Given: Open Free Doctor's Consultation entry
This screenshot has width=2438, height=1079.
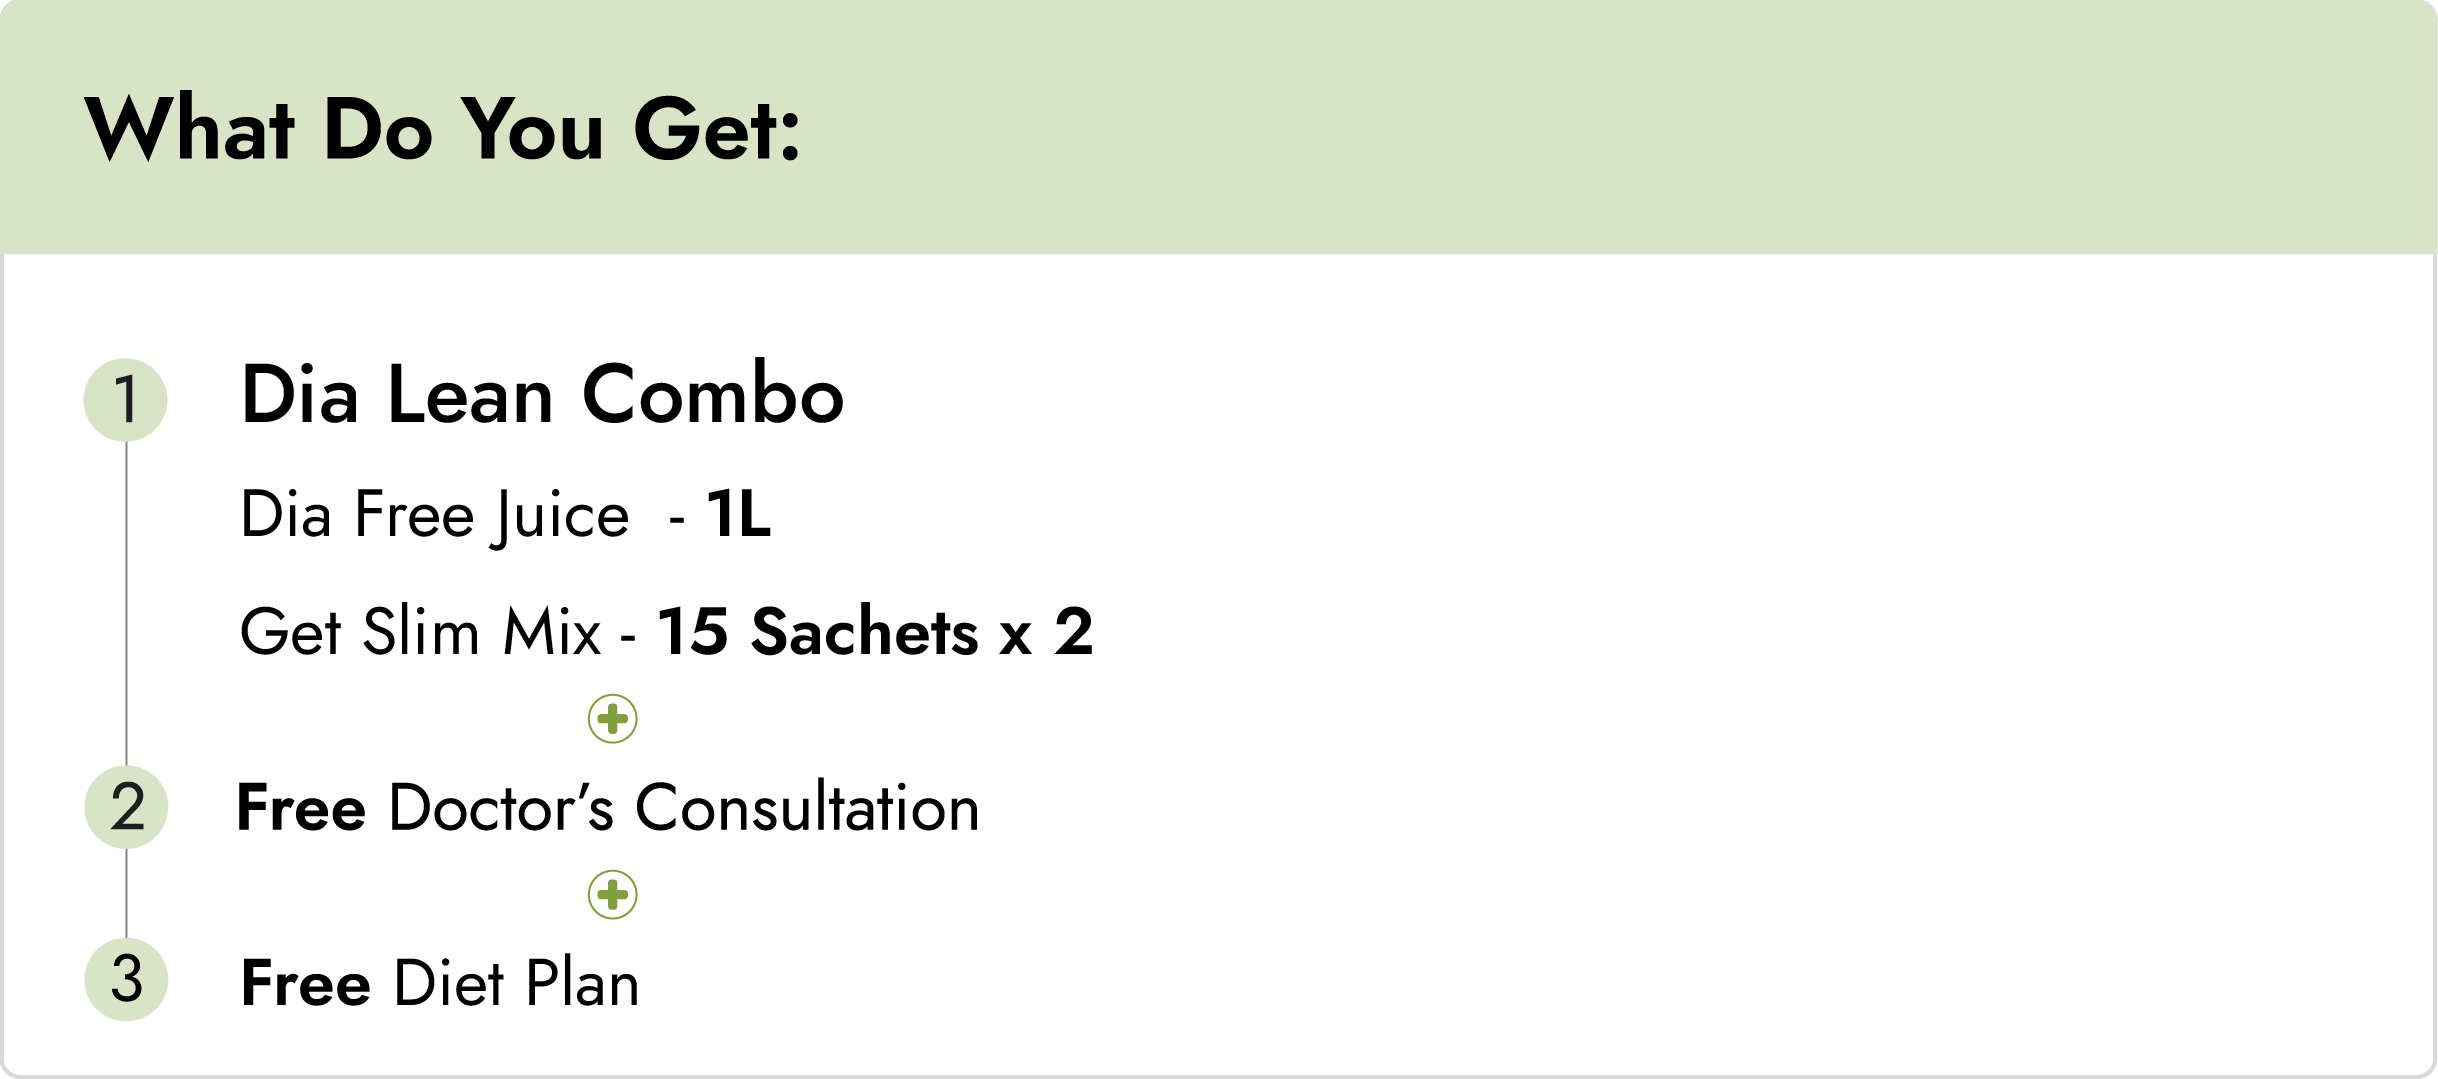Looking at the screenshot, I should 608,808.
